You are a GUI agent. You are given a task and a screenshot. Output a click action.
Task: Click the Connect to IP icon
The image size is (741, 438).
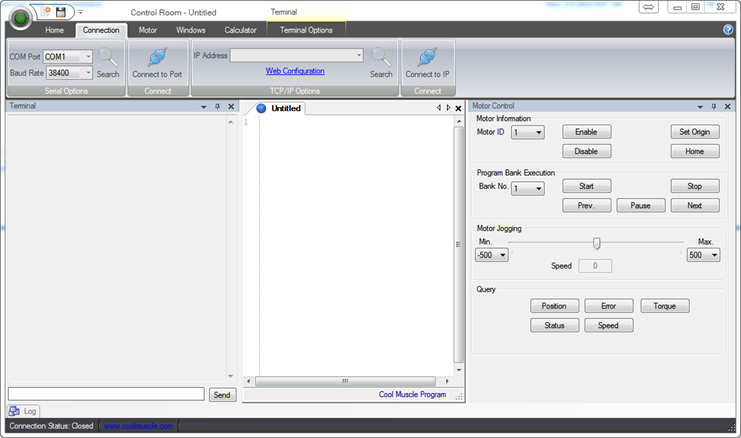(427, 57)
